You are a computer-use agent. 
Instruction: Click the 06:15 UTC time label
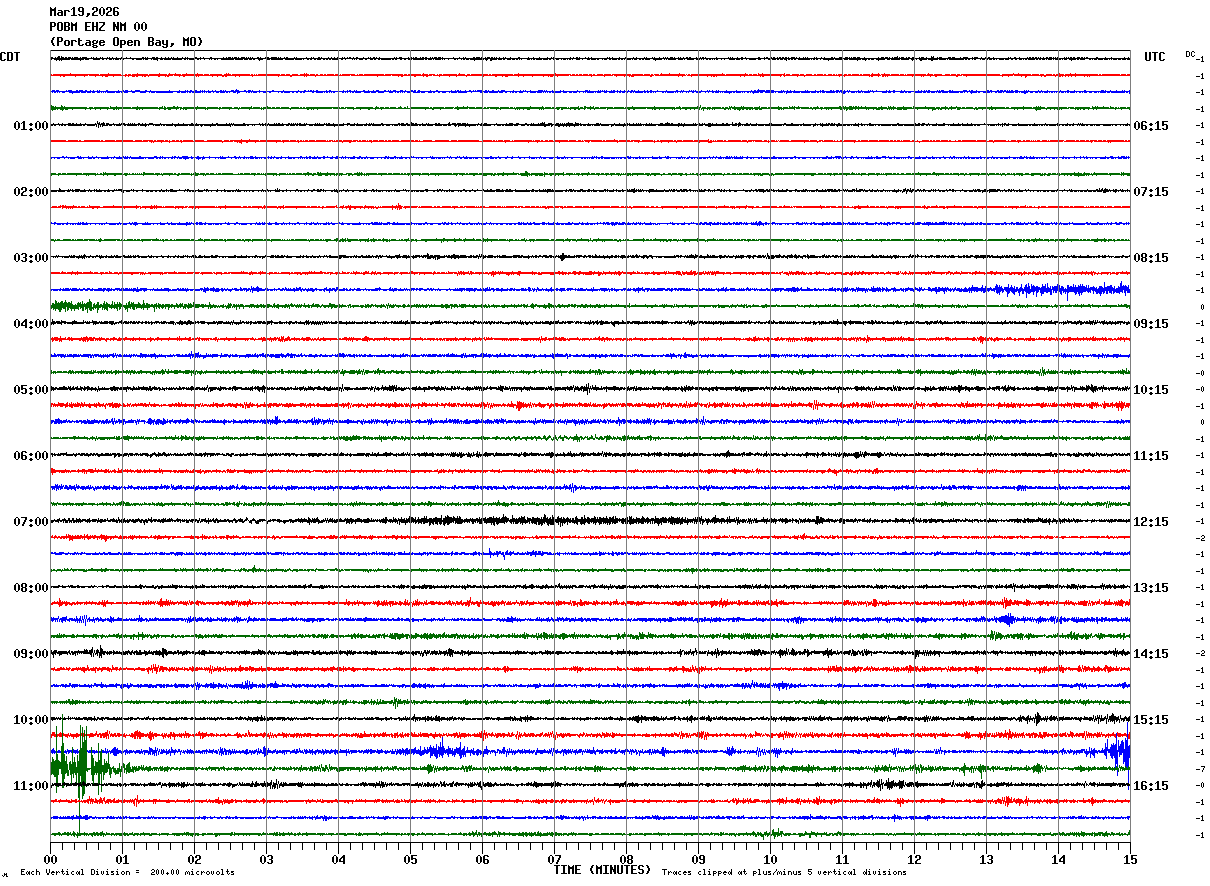[1151, 126]
